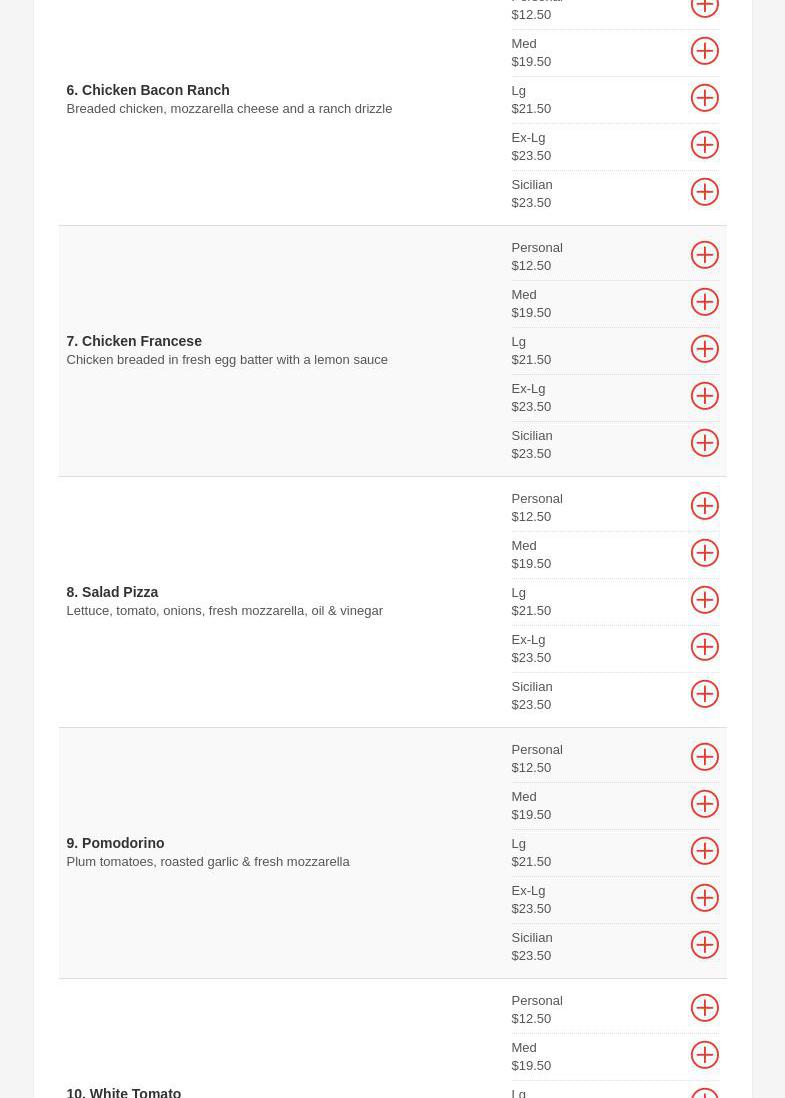Add Sicilian Chicken Bacon Ranch pizza

704,192
